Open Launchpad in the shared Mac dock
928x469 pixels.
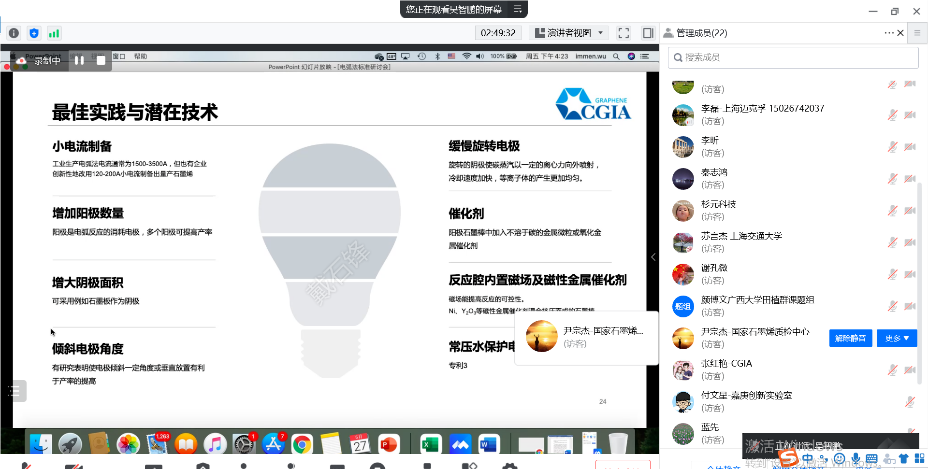point(70,444)
